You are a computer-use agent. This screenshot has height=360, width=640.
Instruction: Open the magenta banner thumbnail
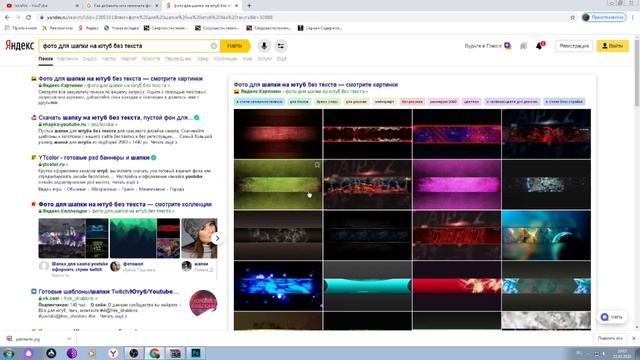click(457, 184)
